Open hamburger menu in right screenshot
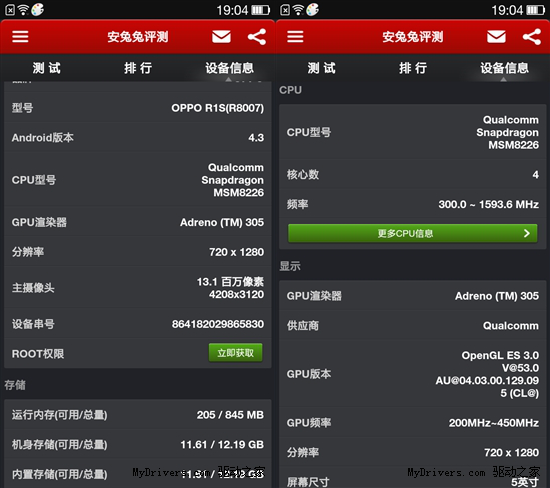The height and width of the screenshot is (488, 550). (x=295, y=36)
